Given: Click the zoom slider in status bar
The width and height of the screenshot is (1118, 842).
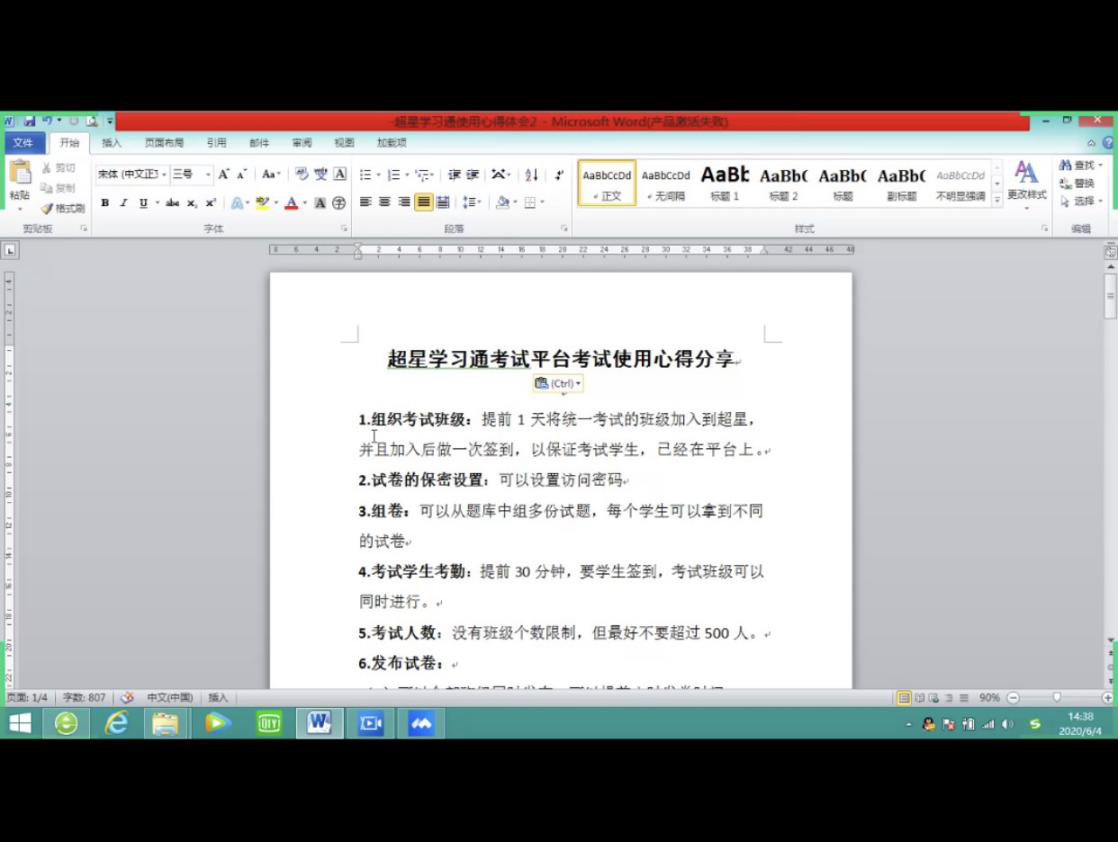Looking at the screenshot, I should click(1057, 697).
